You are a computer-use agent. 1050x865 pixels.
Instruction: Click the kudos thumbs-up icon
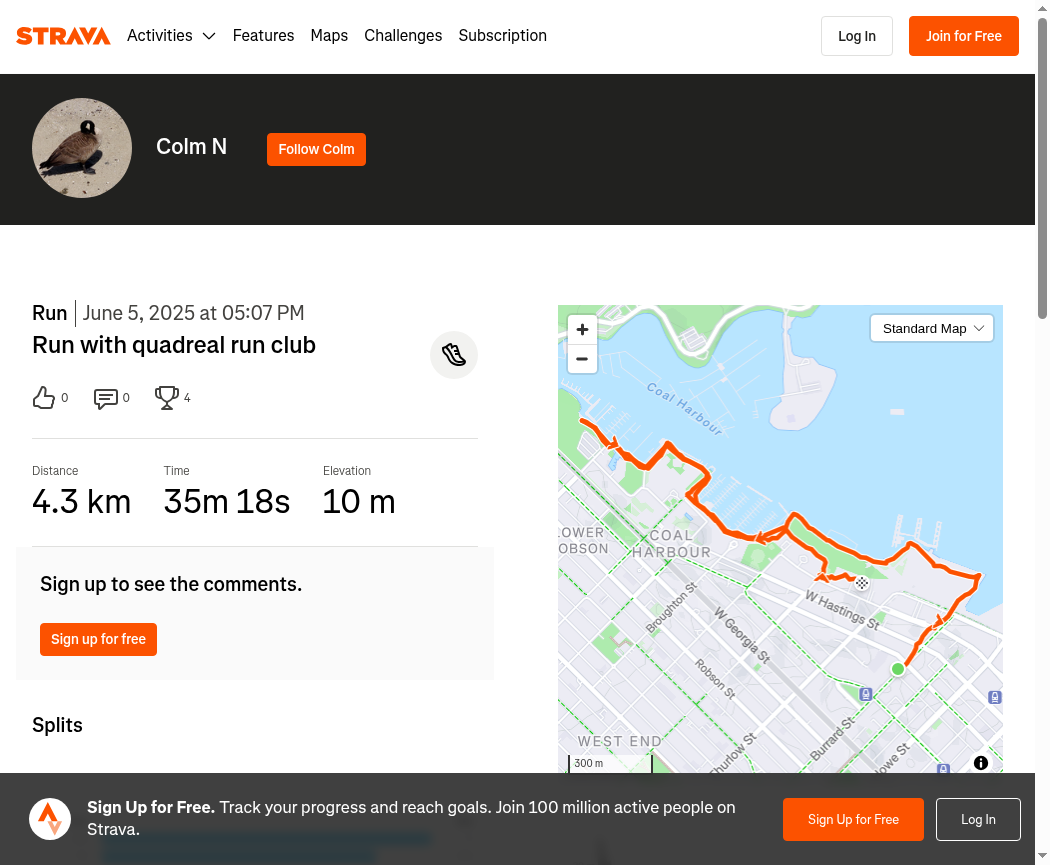click(44, 398)
